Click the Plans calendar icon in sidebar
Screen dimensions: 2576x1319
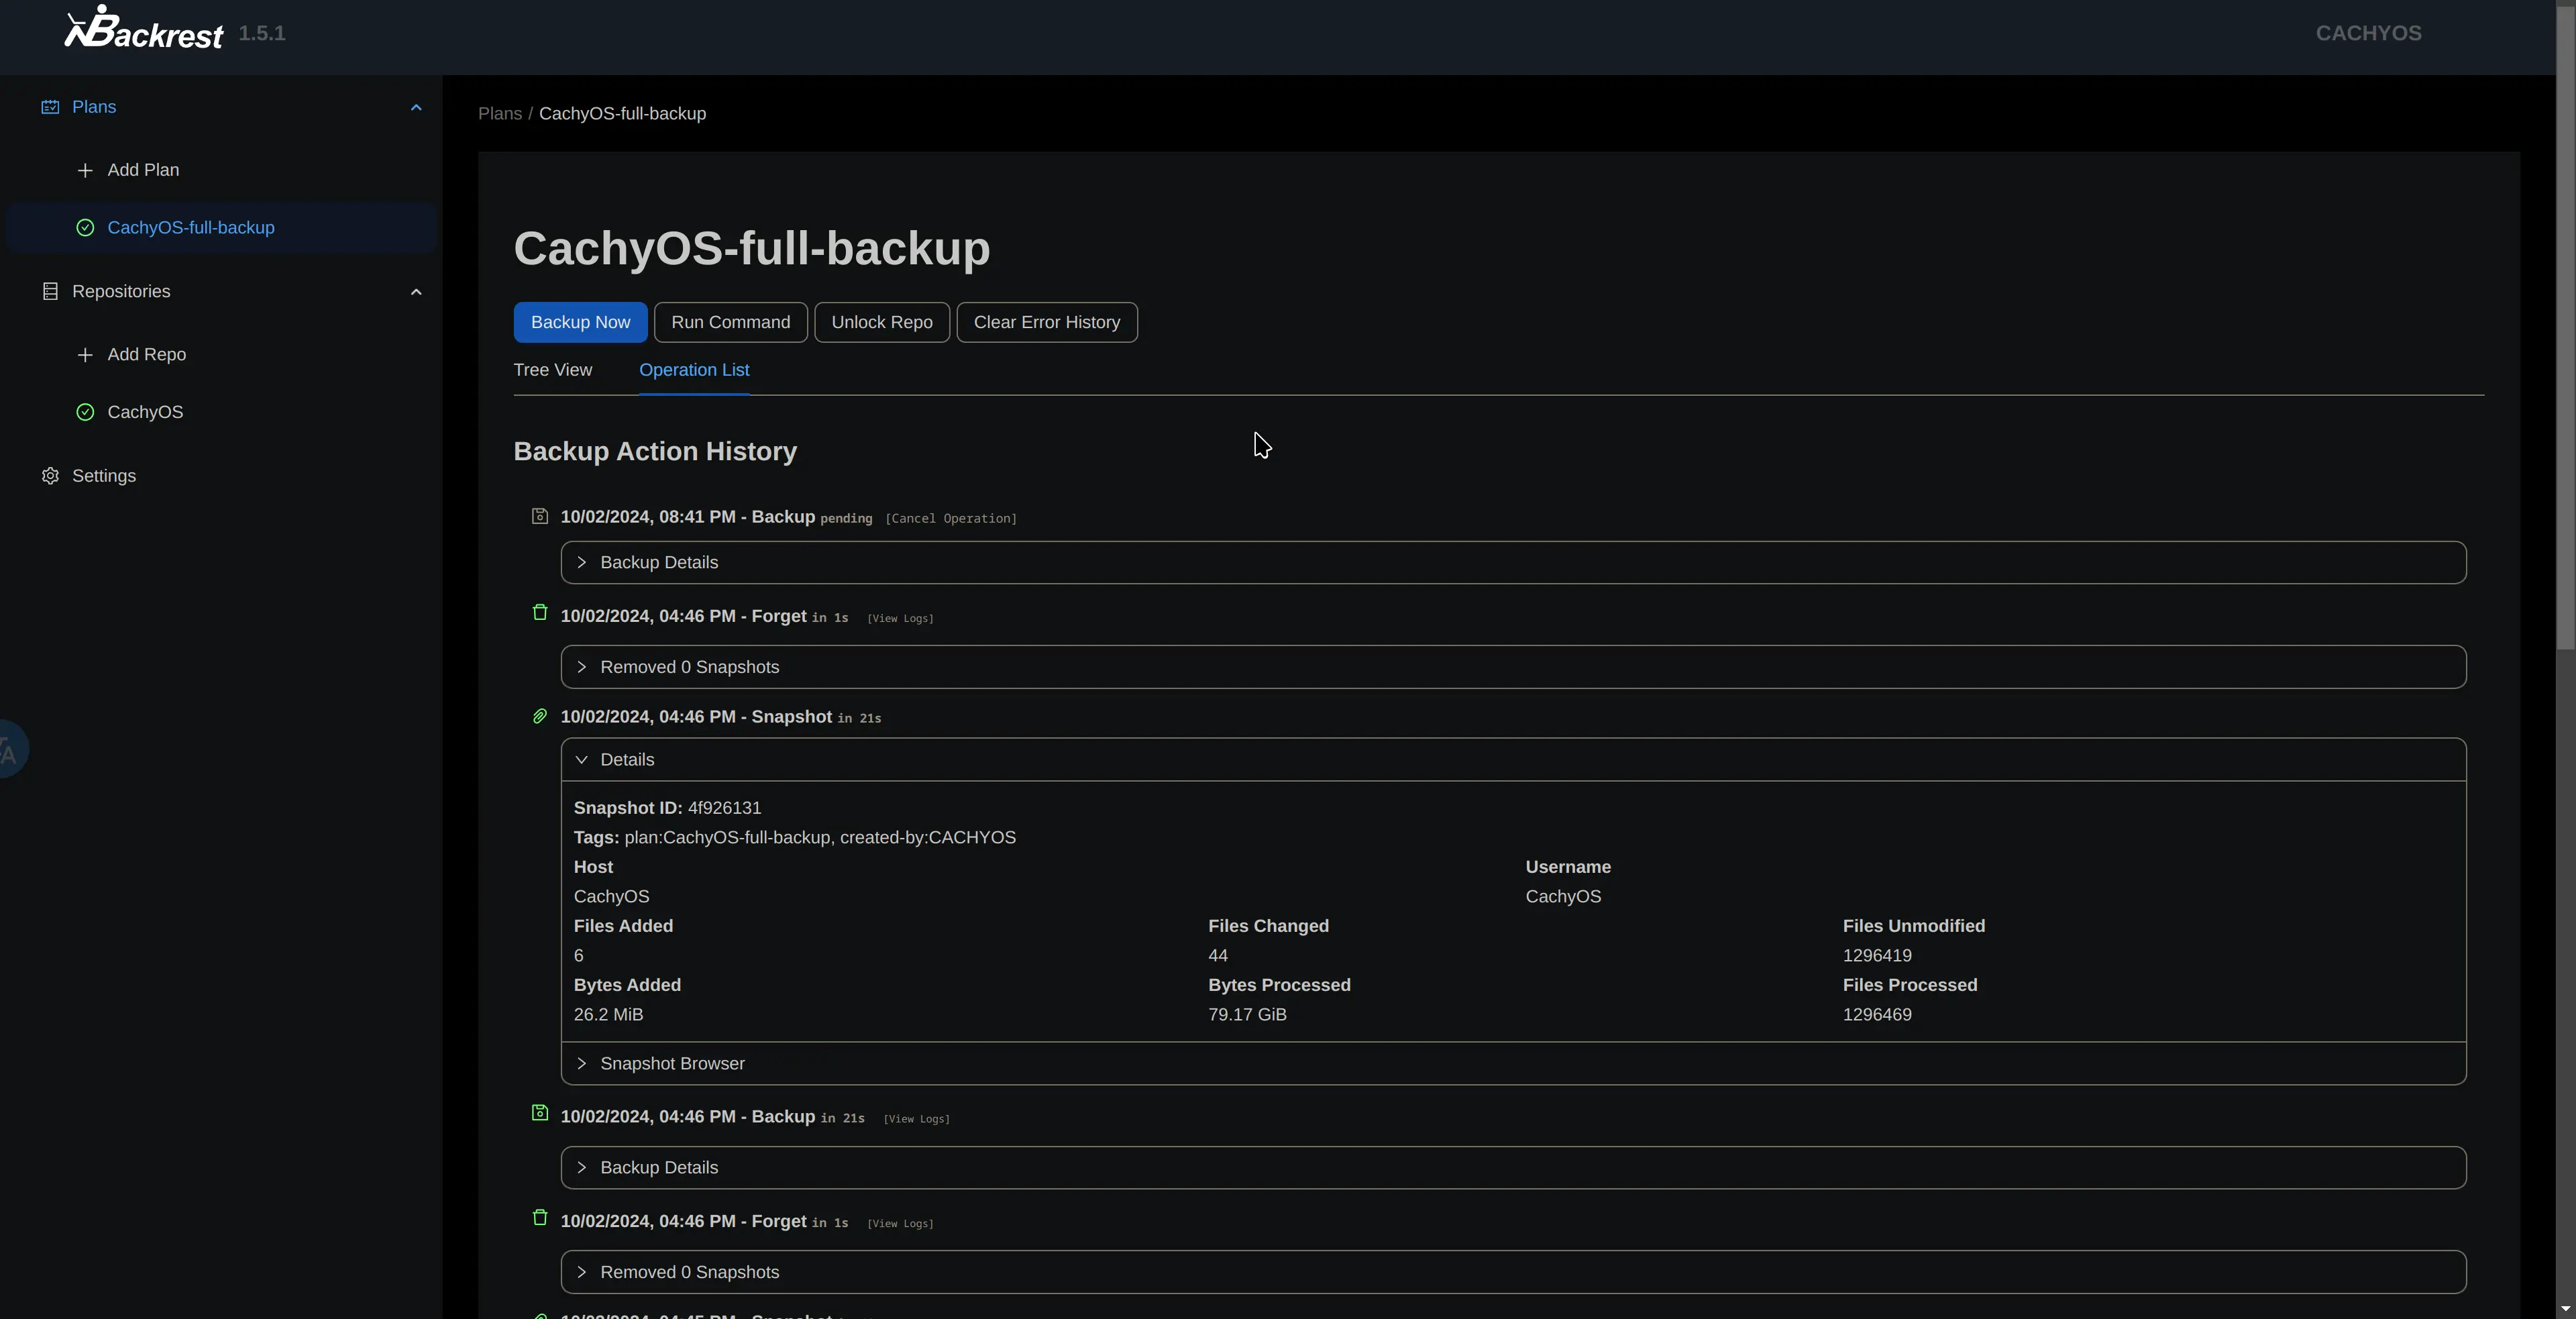coord(50,107)
